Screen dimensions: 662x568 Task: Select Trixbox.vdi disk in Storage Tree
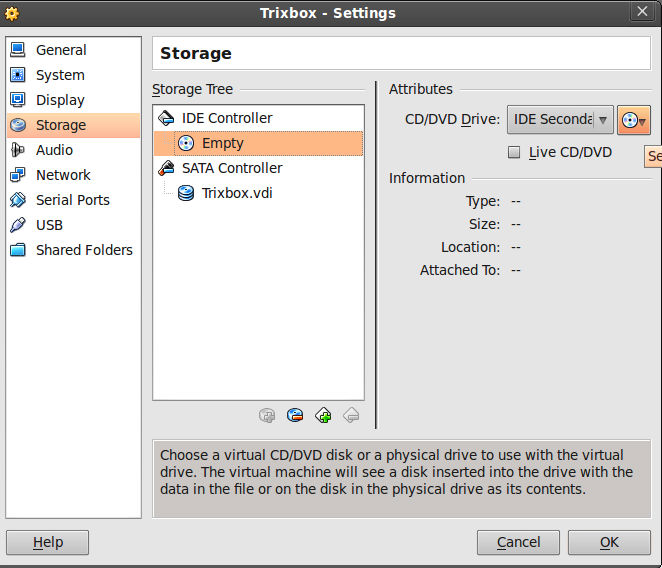pyautogui.click(x=236, y=193)
